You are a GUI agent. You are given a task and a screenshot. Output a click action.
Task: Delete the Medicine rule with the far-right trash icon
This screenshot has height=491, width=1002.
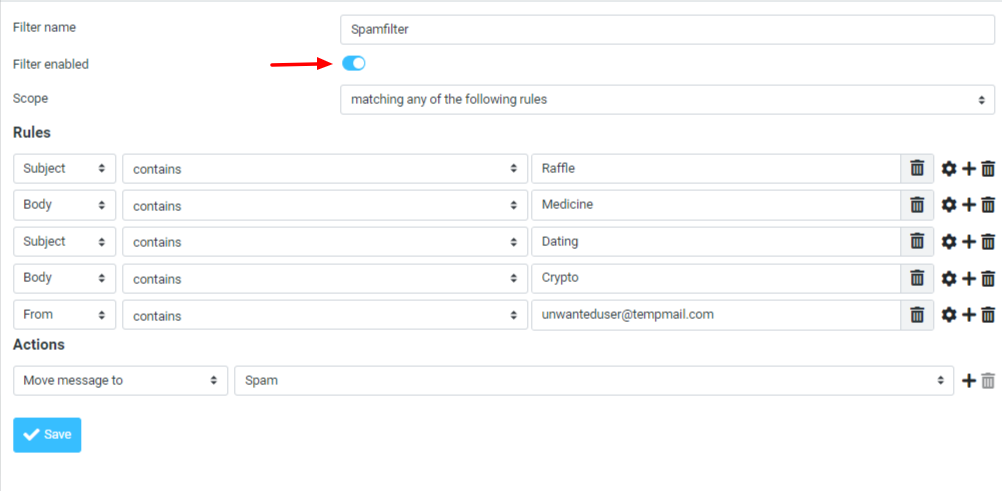pos(988,205)
